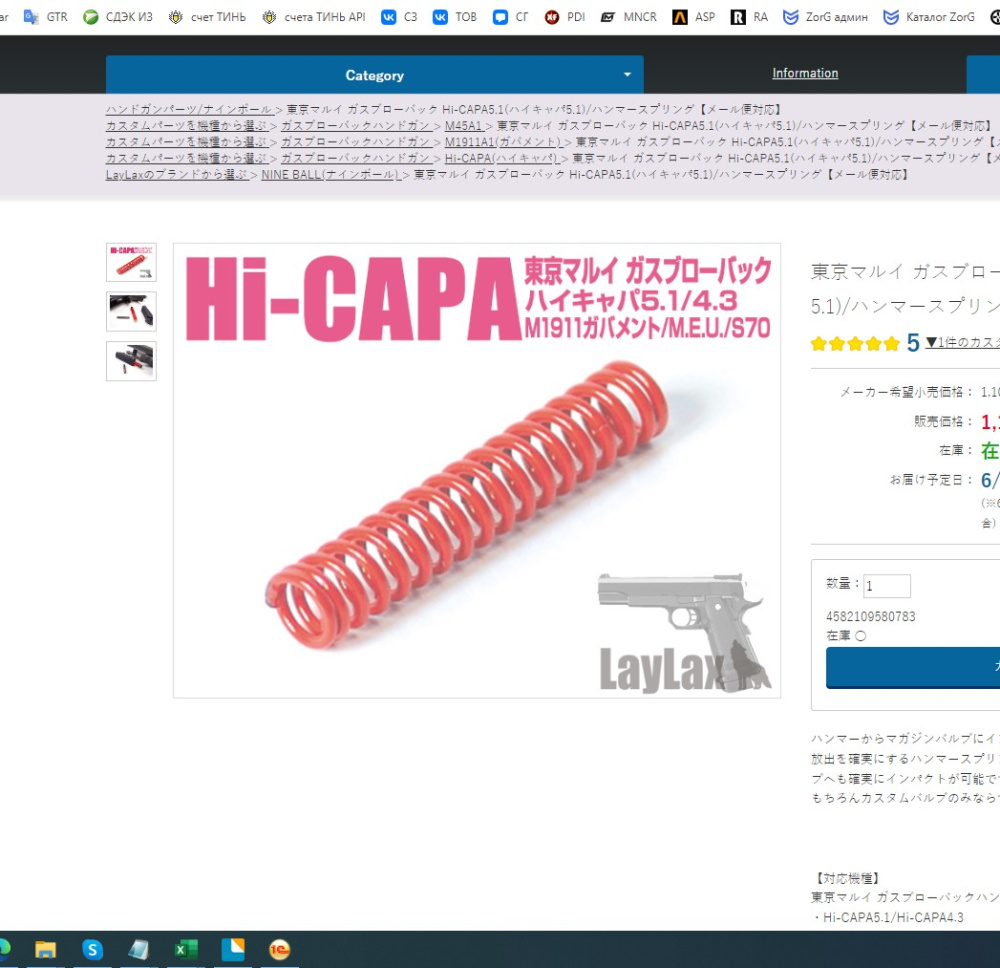
Task: Open Skype from the taskbar
Action: coord(92,950)
